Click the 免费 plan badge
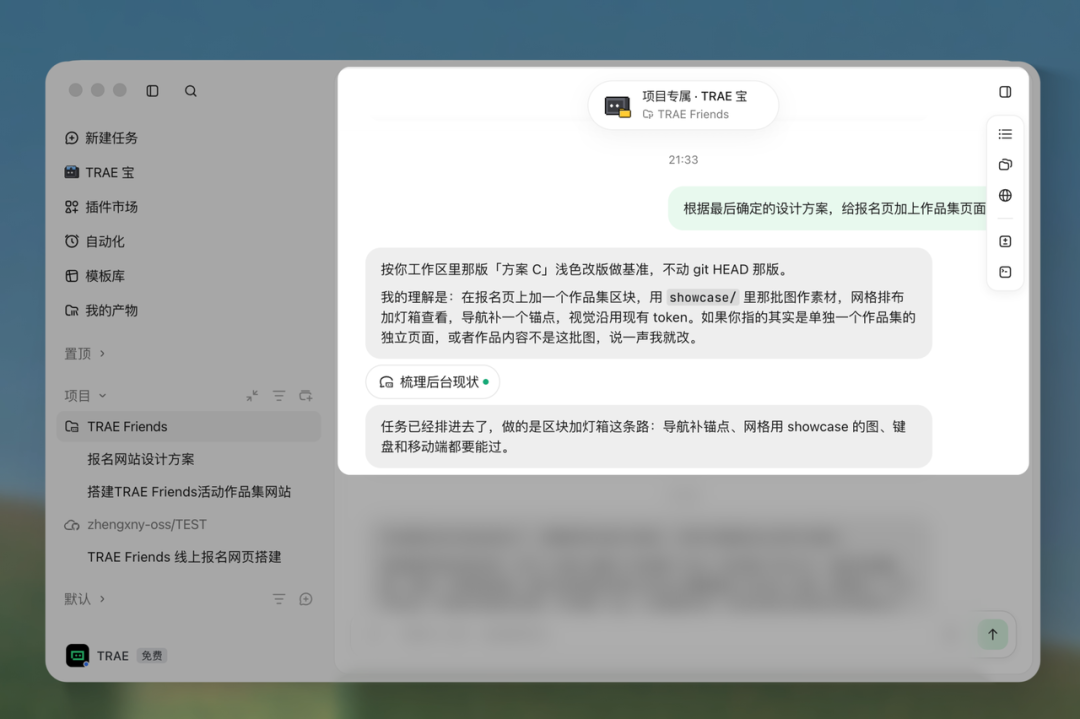This screenshot has width=1080, height=719. pos(152,656)
